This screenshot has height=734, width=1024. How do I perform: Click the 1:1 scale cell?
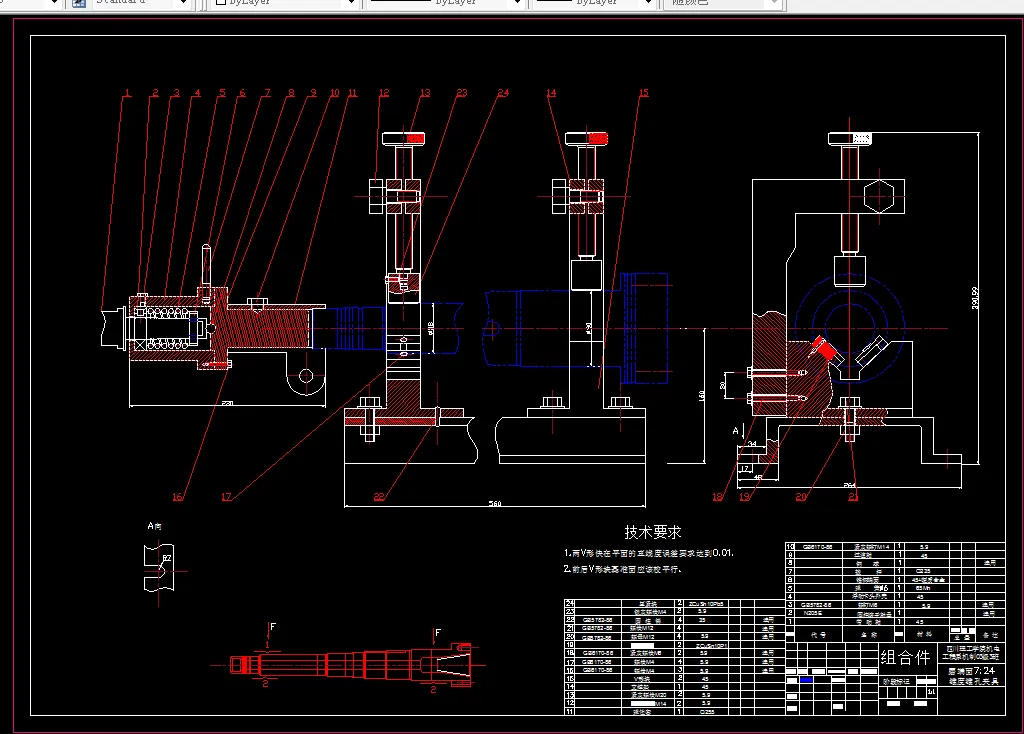932,692
